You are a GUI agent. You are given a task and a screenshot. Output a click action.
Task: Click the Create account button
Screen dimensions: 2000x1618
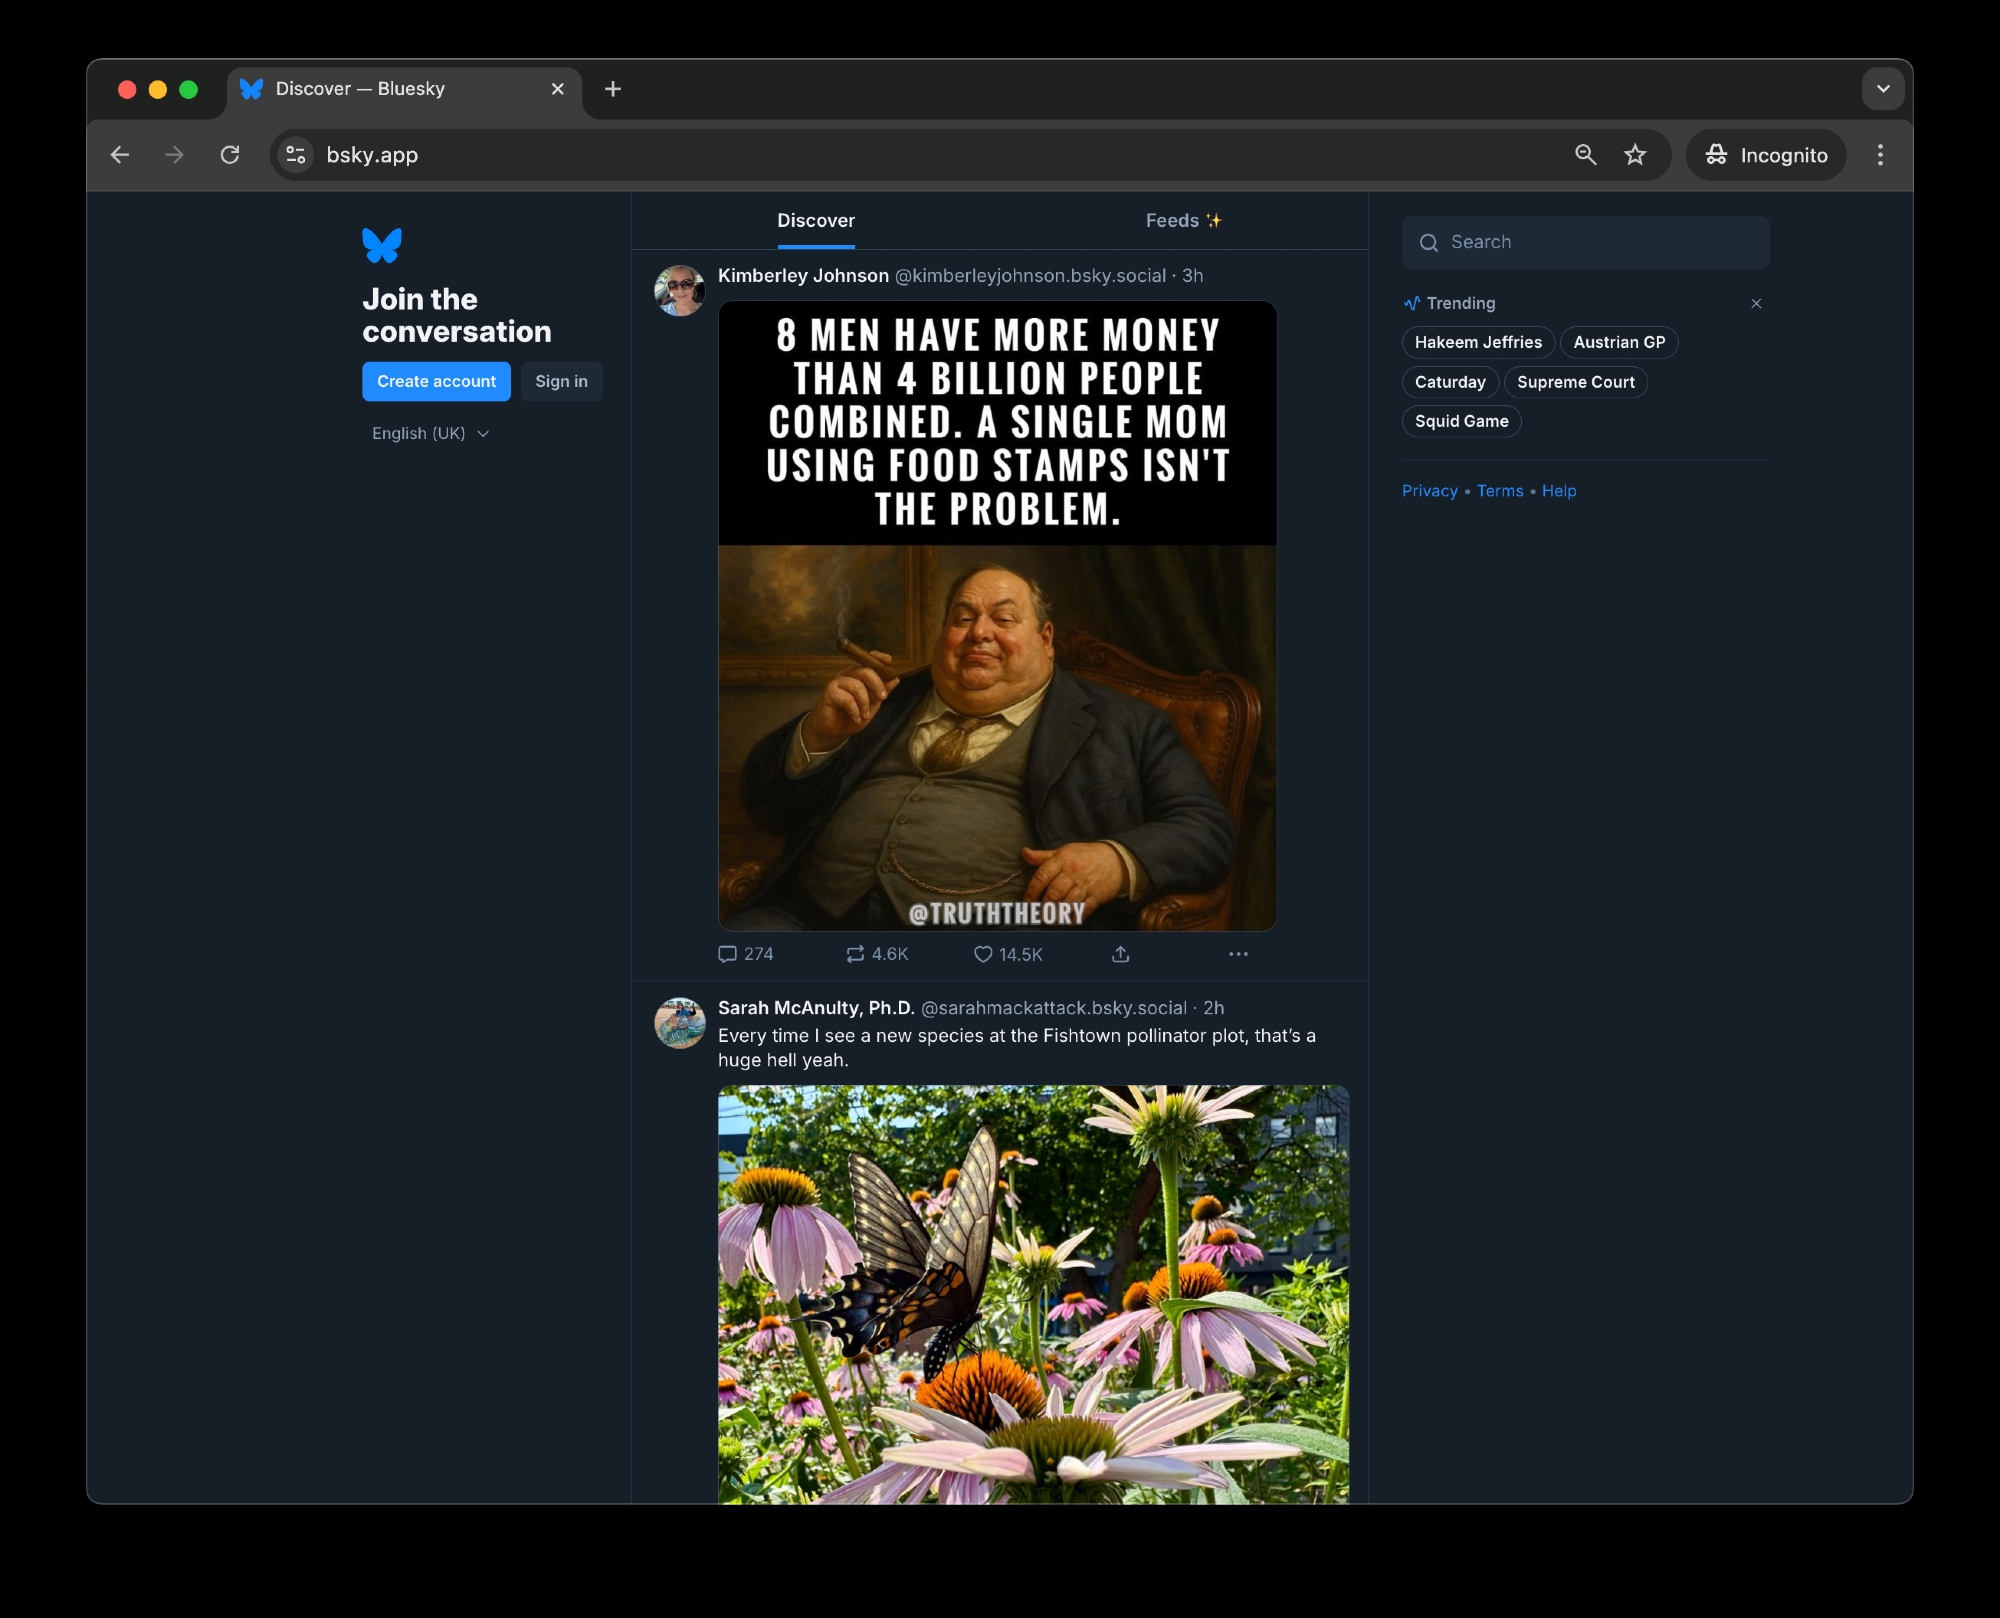coord(436,381)
